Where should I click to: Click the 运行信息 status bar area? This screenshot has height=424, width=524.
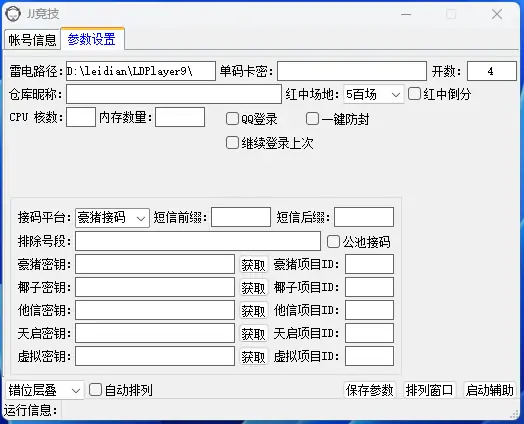pyautogui.click(x=261, y=410)
